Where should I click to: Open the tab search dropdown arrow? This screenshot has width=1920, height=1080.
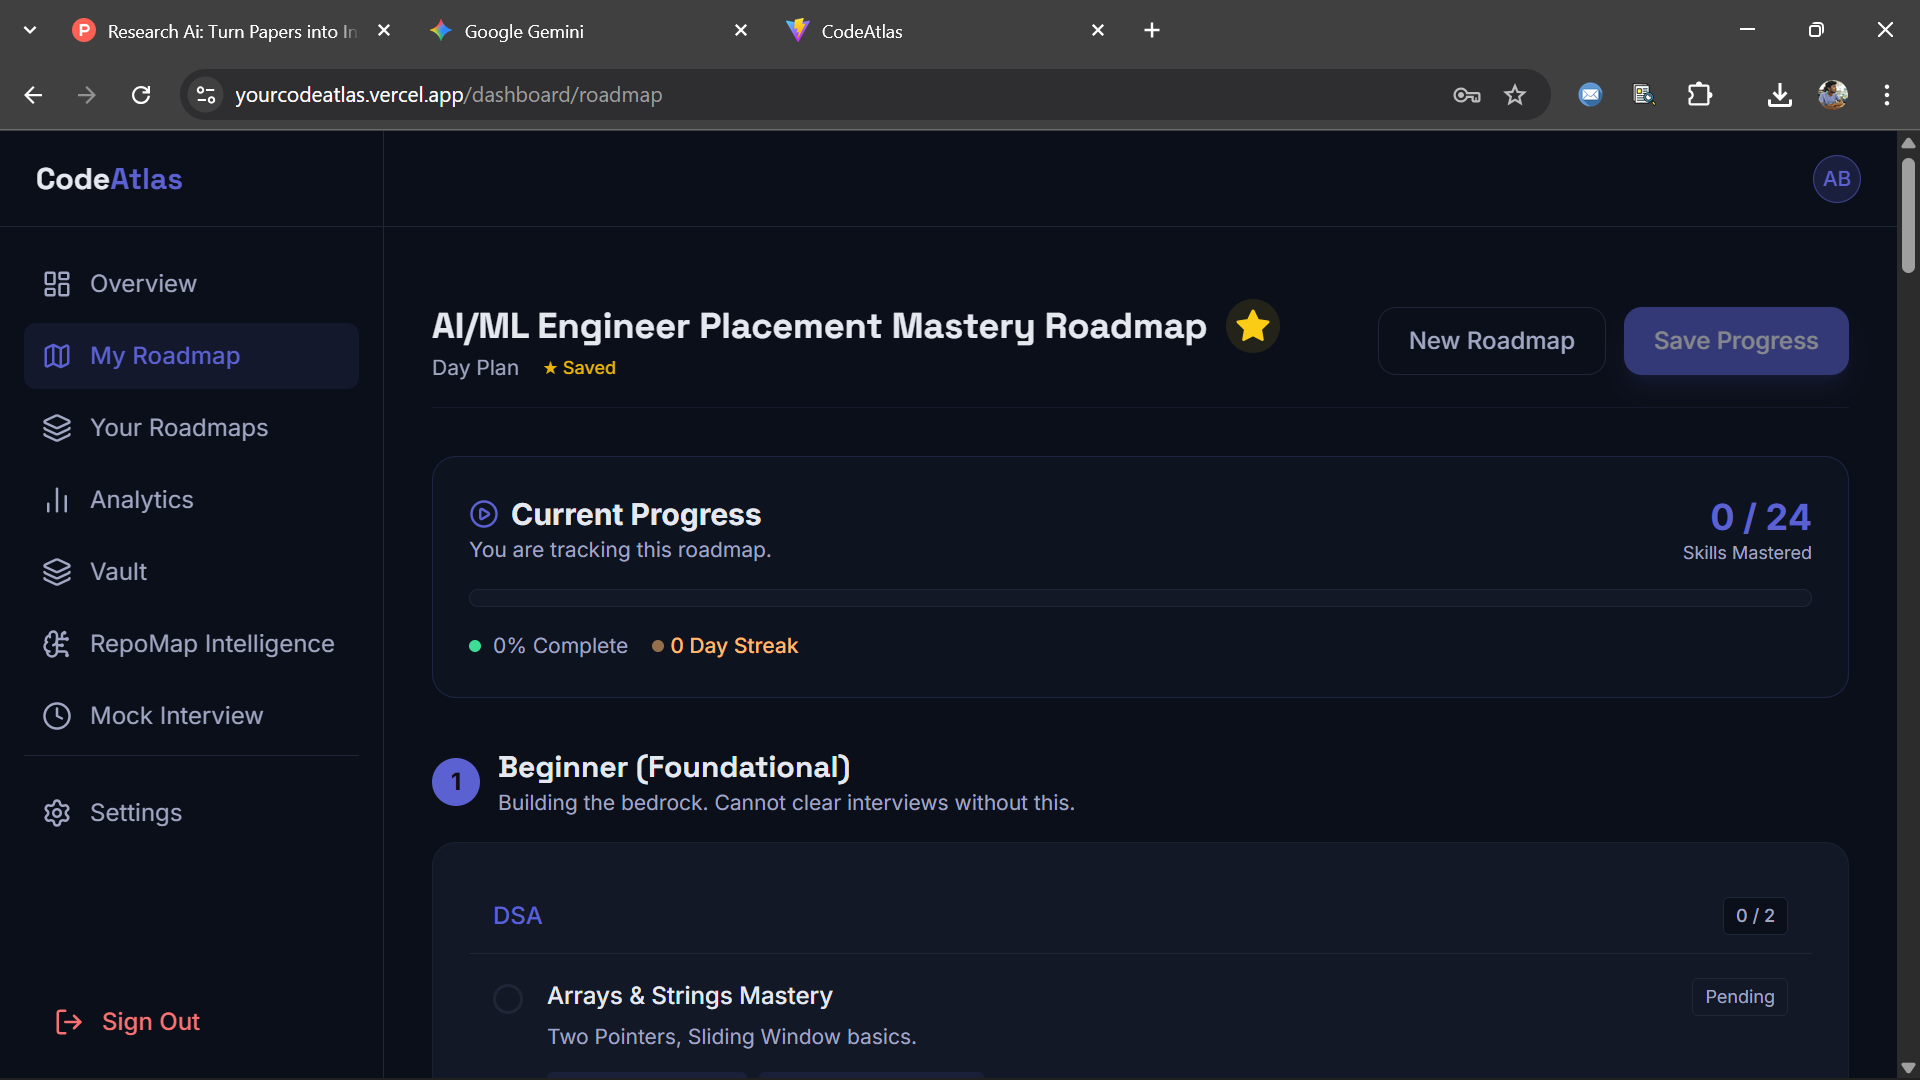click(29, 29)
